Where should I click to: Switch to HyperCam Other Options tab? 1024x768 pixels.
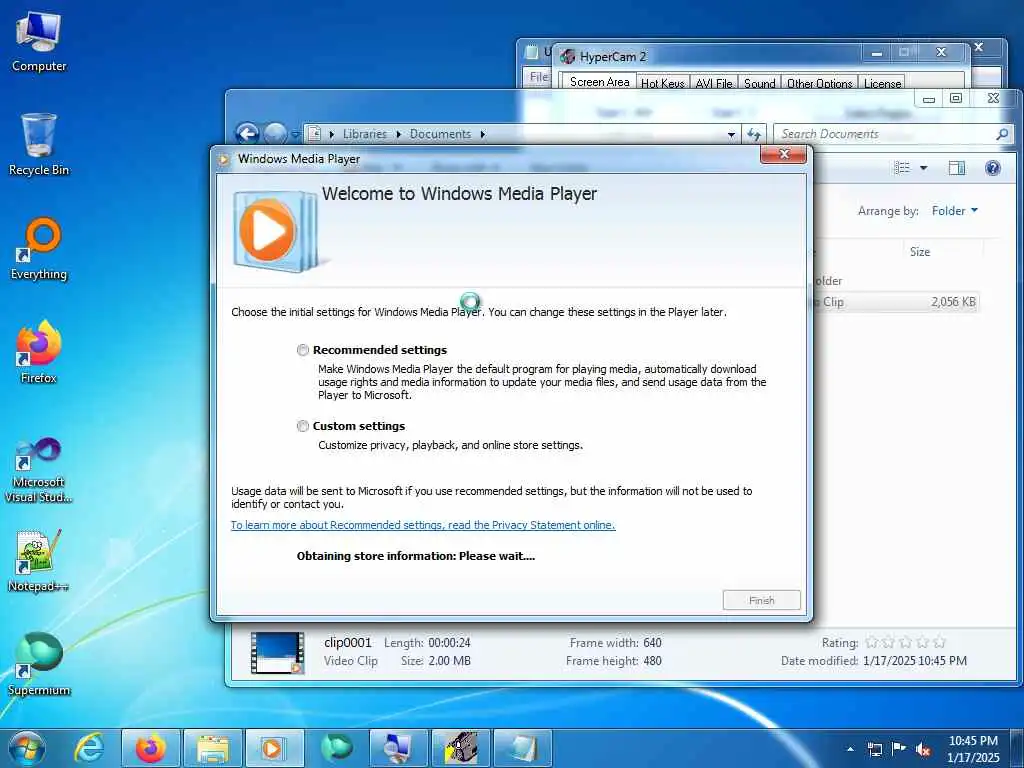[820, 83]
